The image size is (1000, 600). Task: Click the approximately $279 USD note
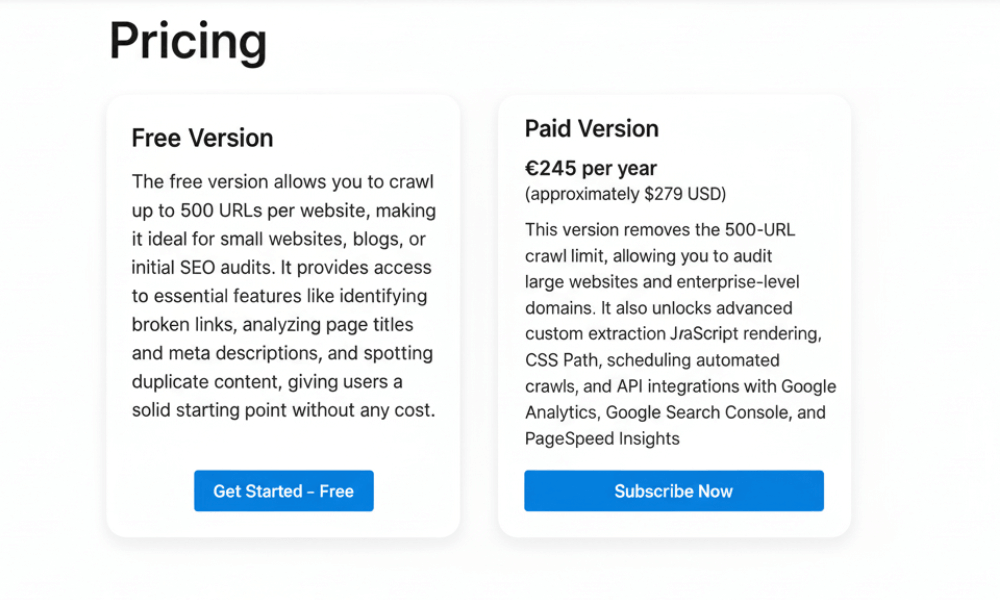(625, 193)
